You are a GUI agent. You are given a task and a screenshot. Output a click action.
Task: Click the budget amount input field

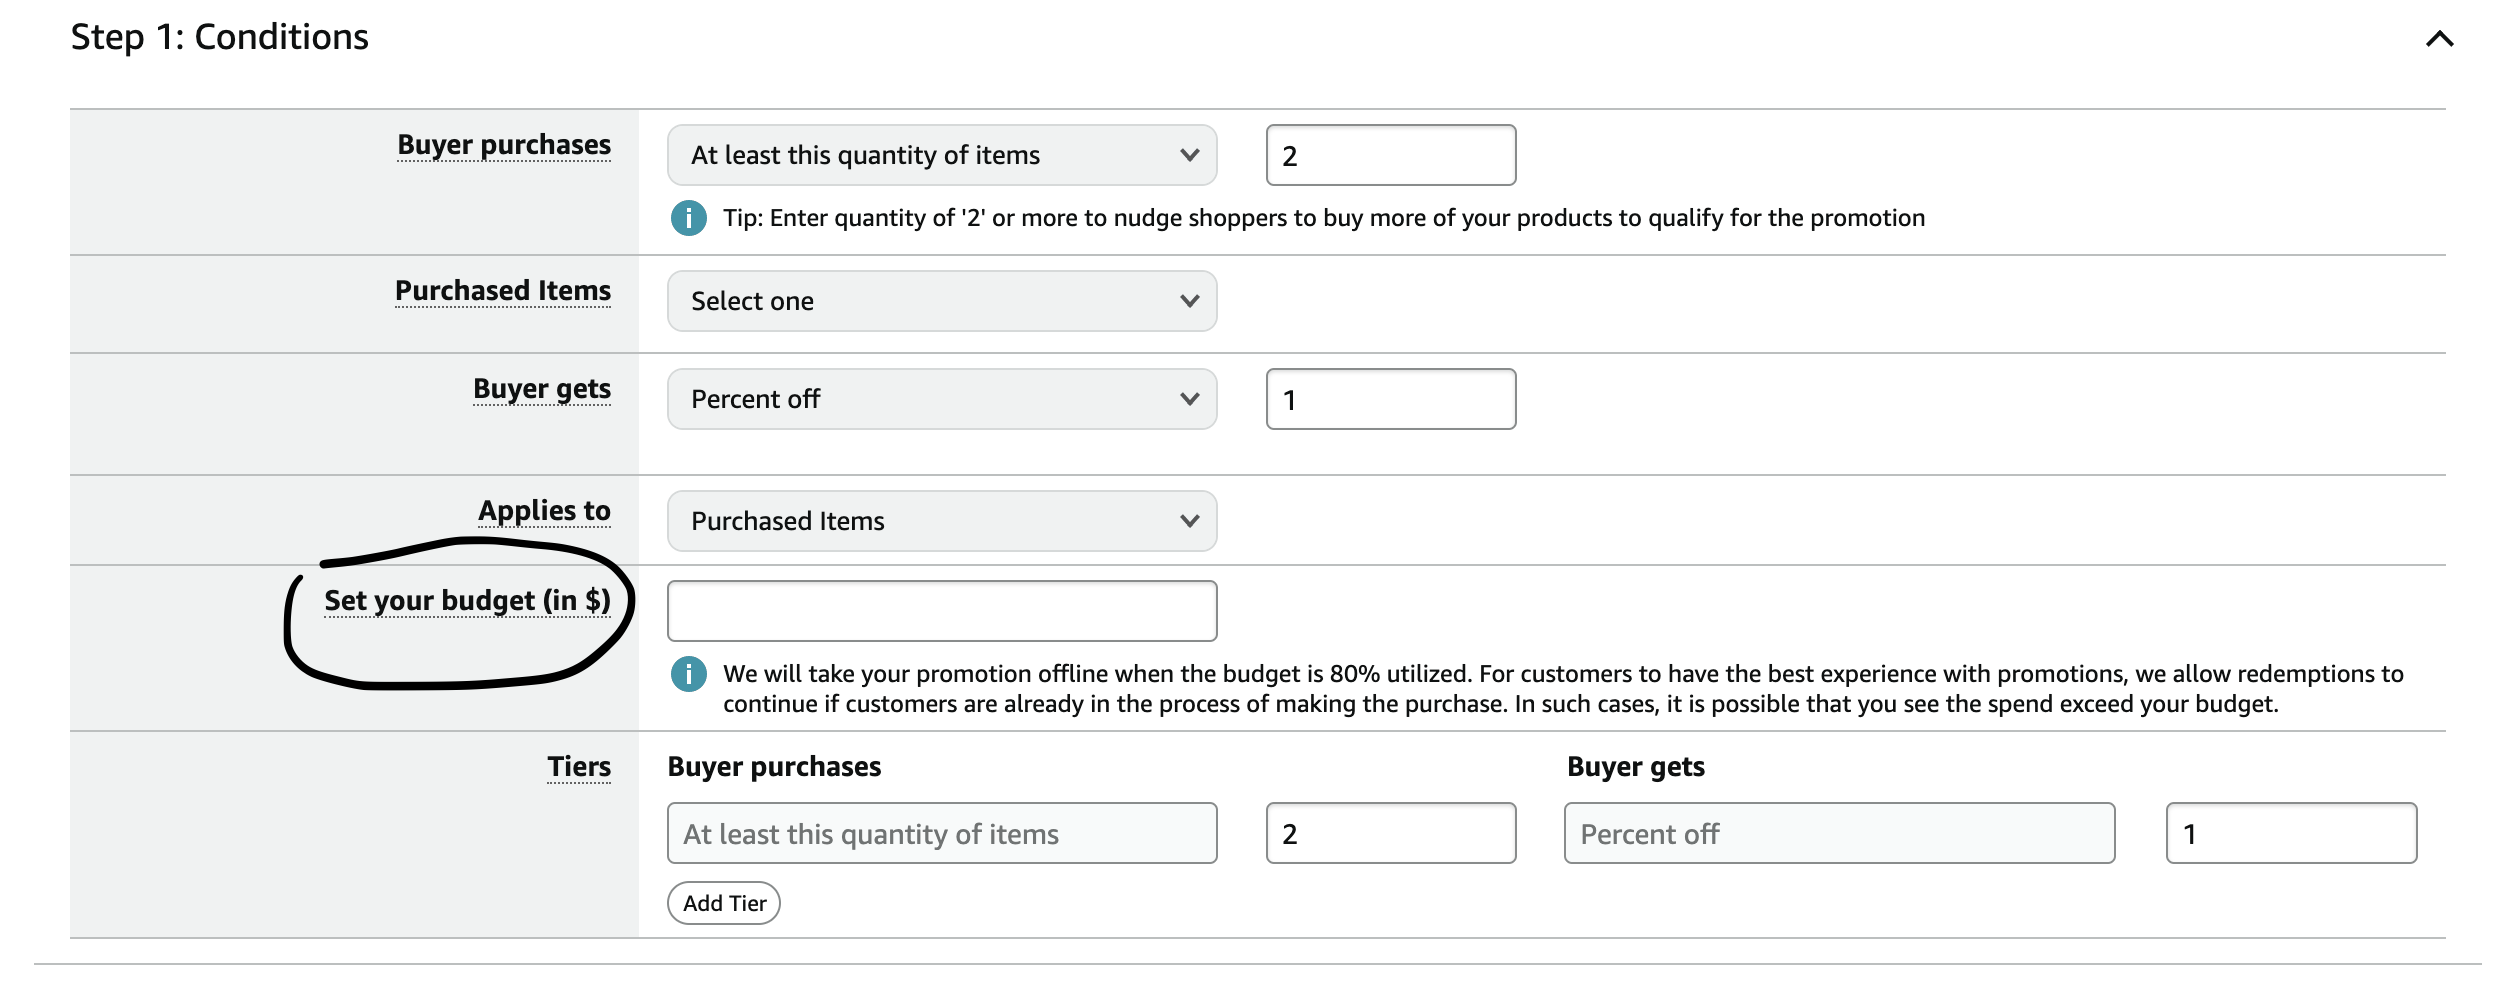point(942,611)
